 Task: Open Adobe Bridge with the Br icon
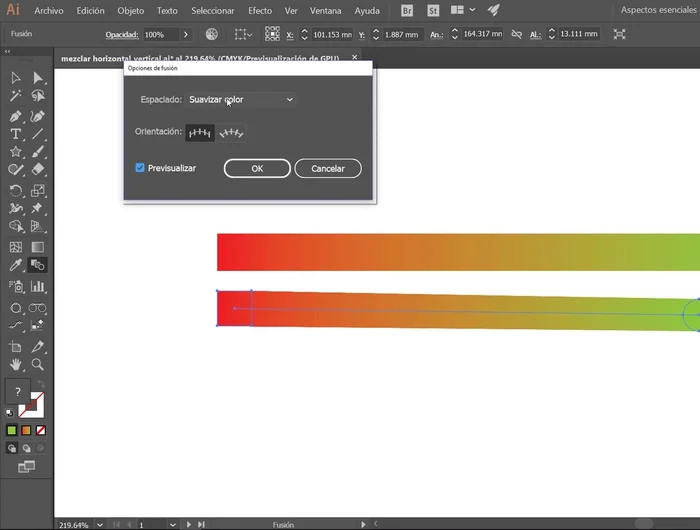click(x=407, y=10)
